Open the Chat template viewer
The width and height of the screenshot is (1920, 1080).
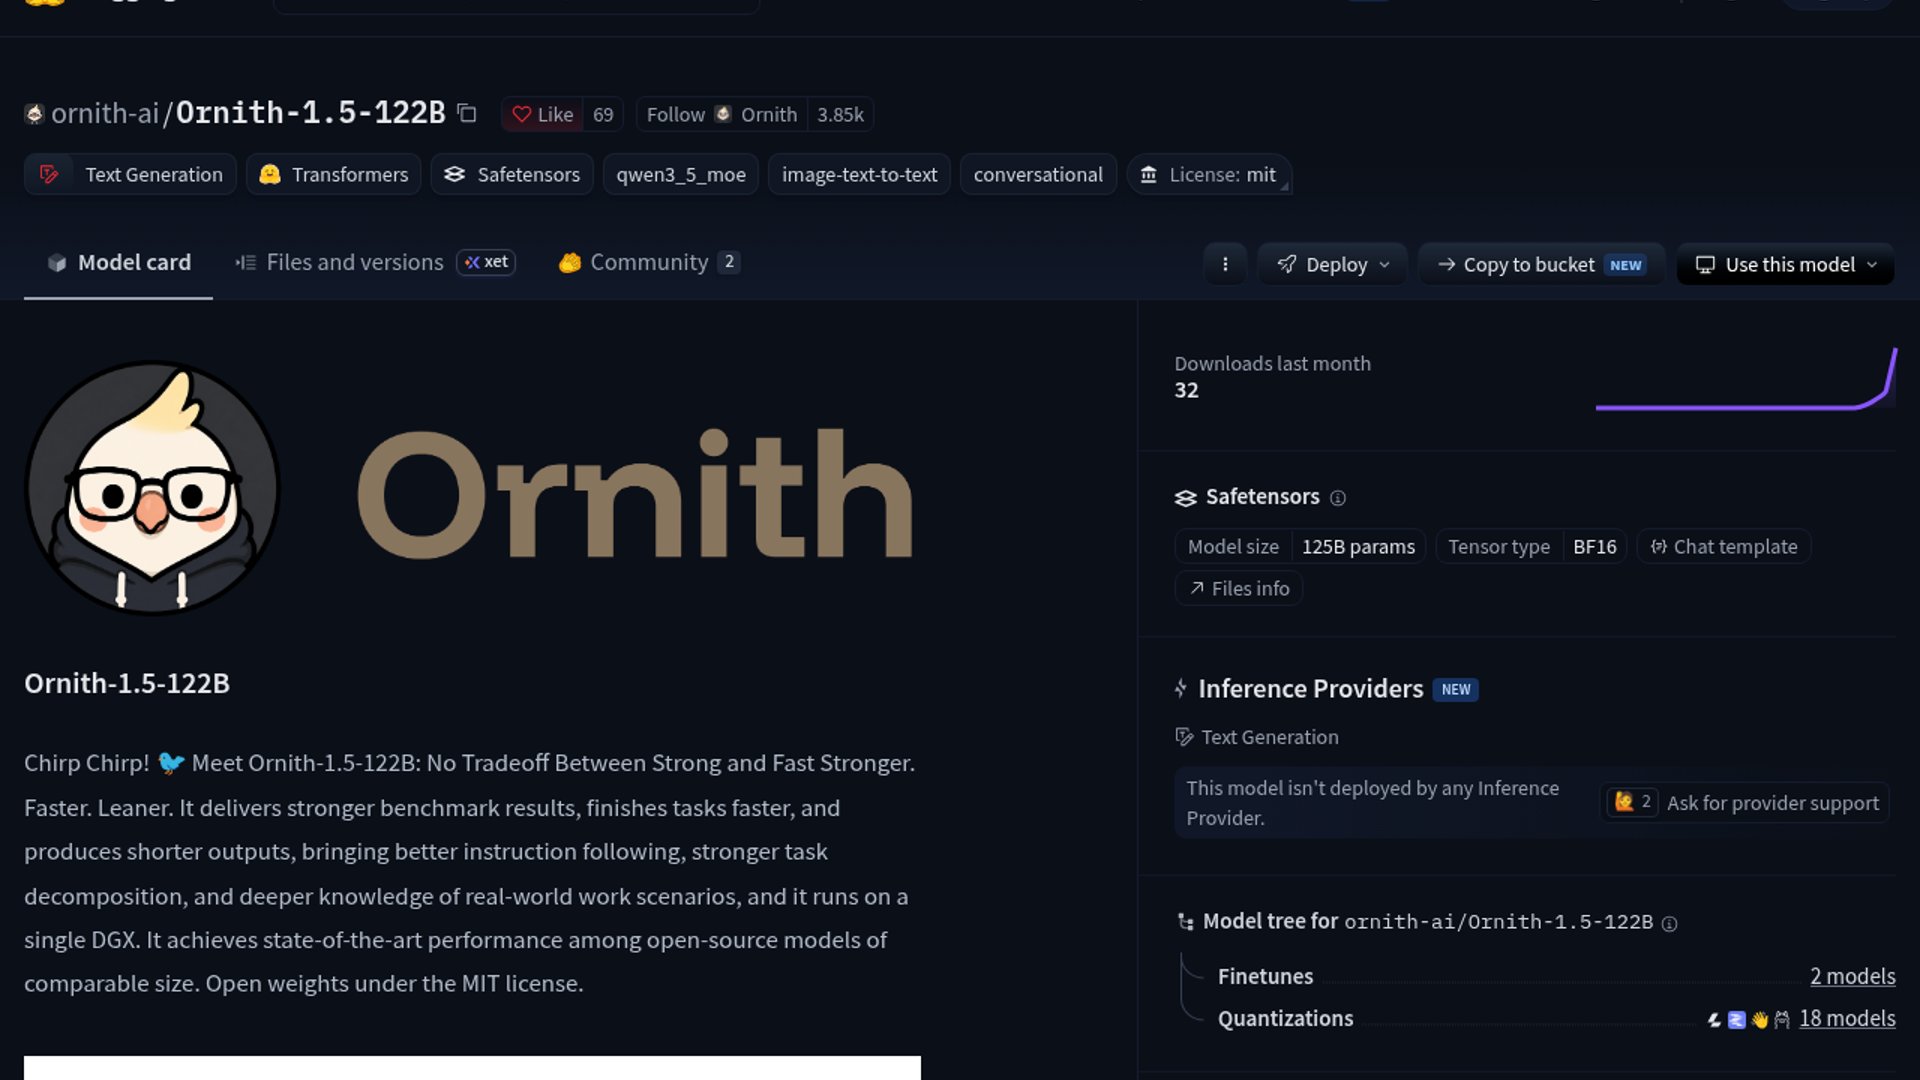(x=1724, y=546)
